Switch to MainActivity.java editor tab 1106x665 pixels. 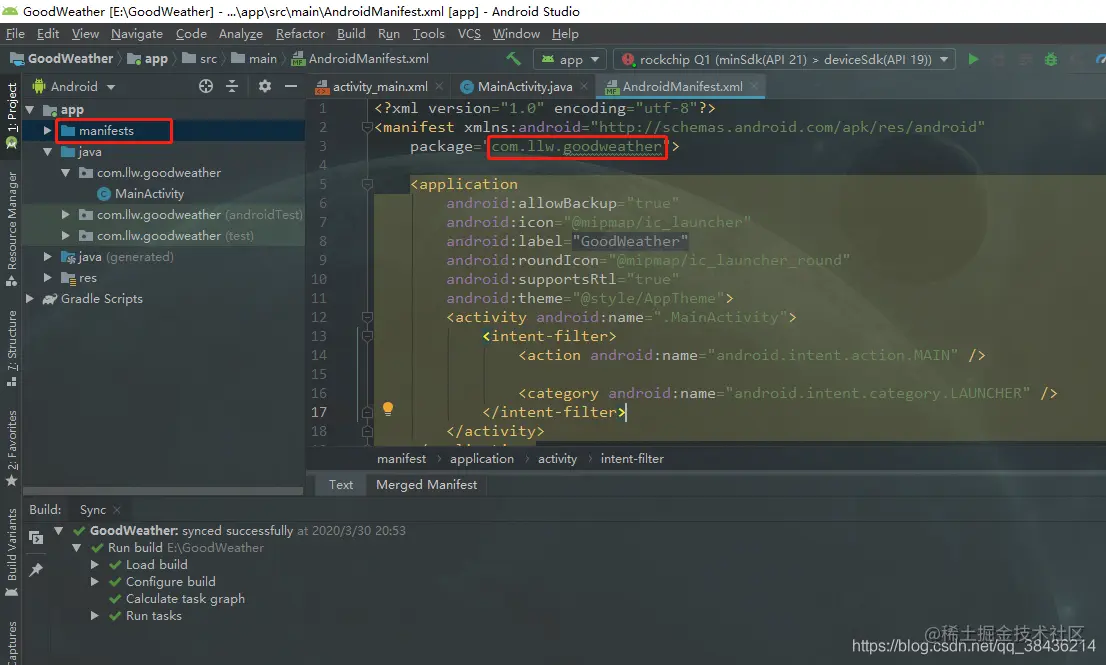click(x=525, y=87)
